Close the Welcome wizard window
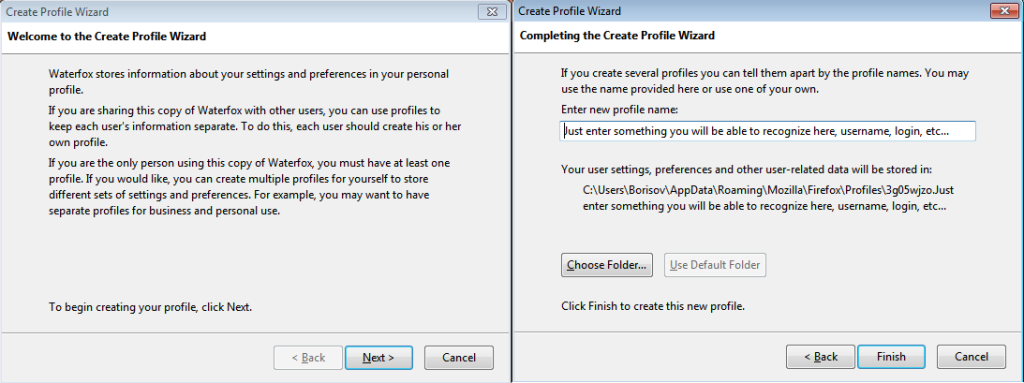This screenshot has height=383, width=1024. (x=493, y=12)
